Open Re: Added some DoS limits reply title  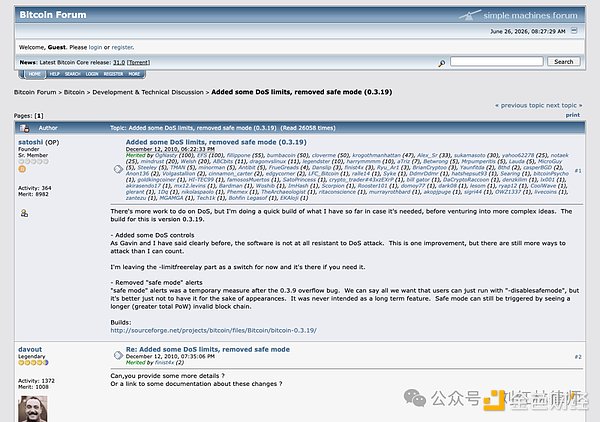208,349
